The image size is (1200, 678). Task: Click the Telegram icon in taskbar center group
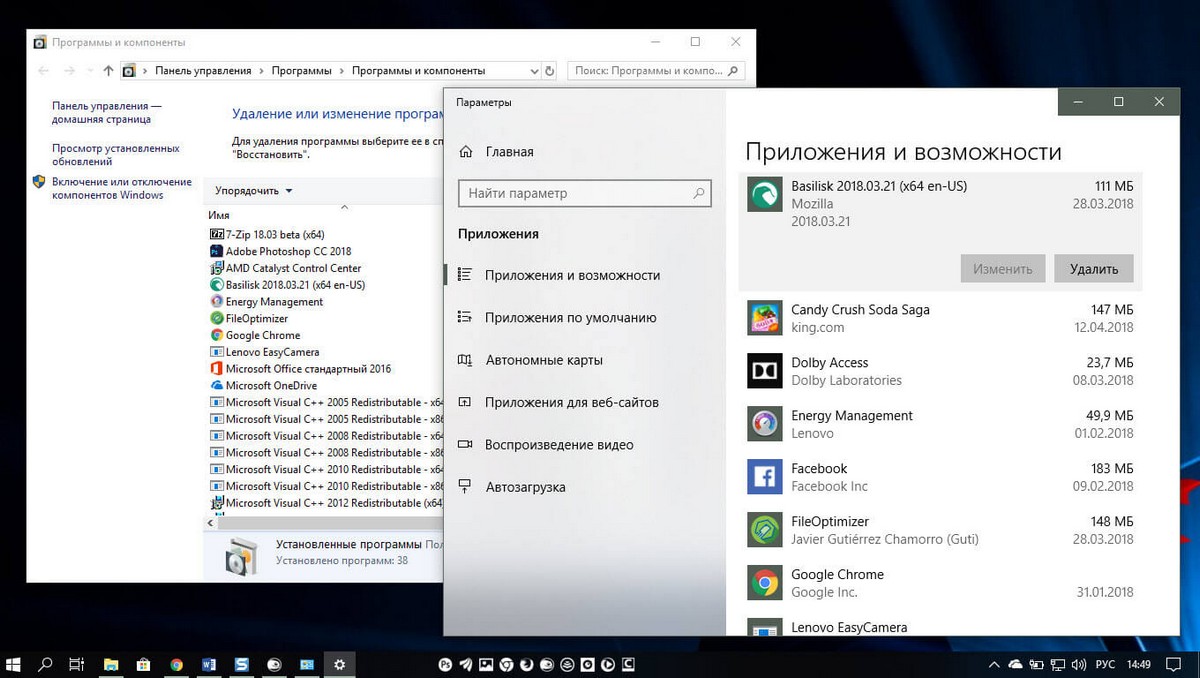(466, 664)
